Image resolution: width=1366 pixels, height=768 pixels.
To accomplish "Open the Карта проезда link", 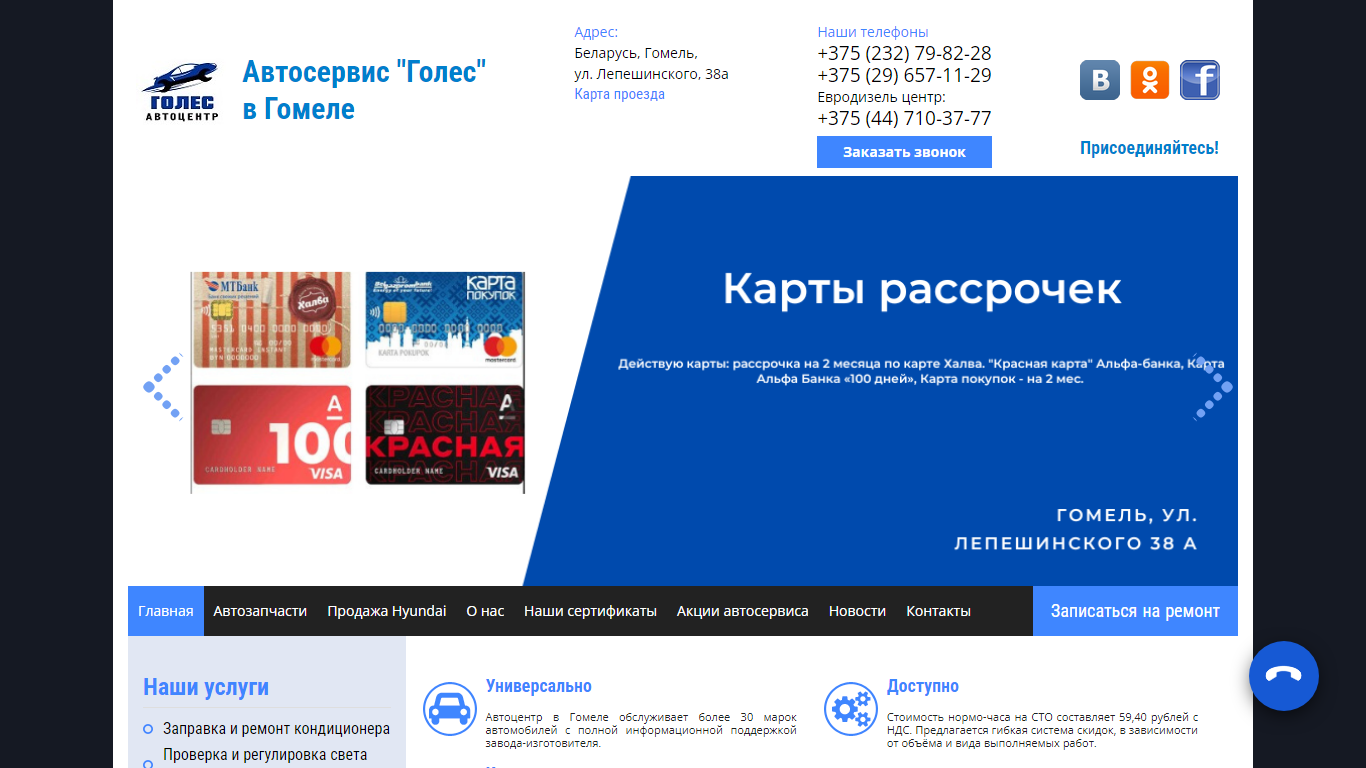I will coord(619,94).
